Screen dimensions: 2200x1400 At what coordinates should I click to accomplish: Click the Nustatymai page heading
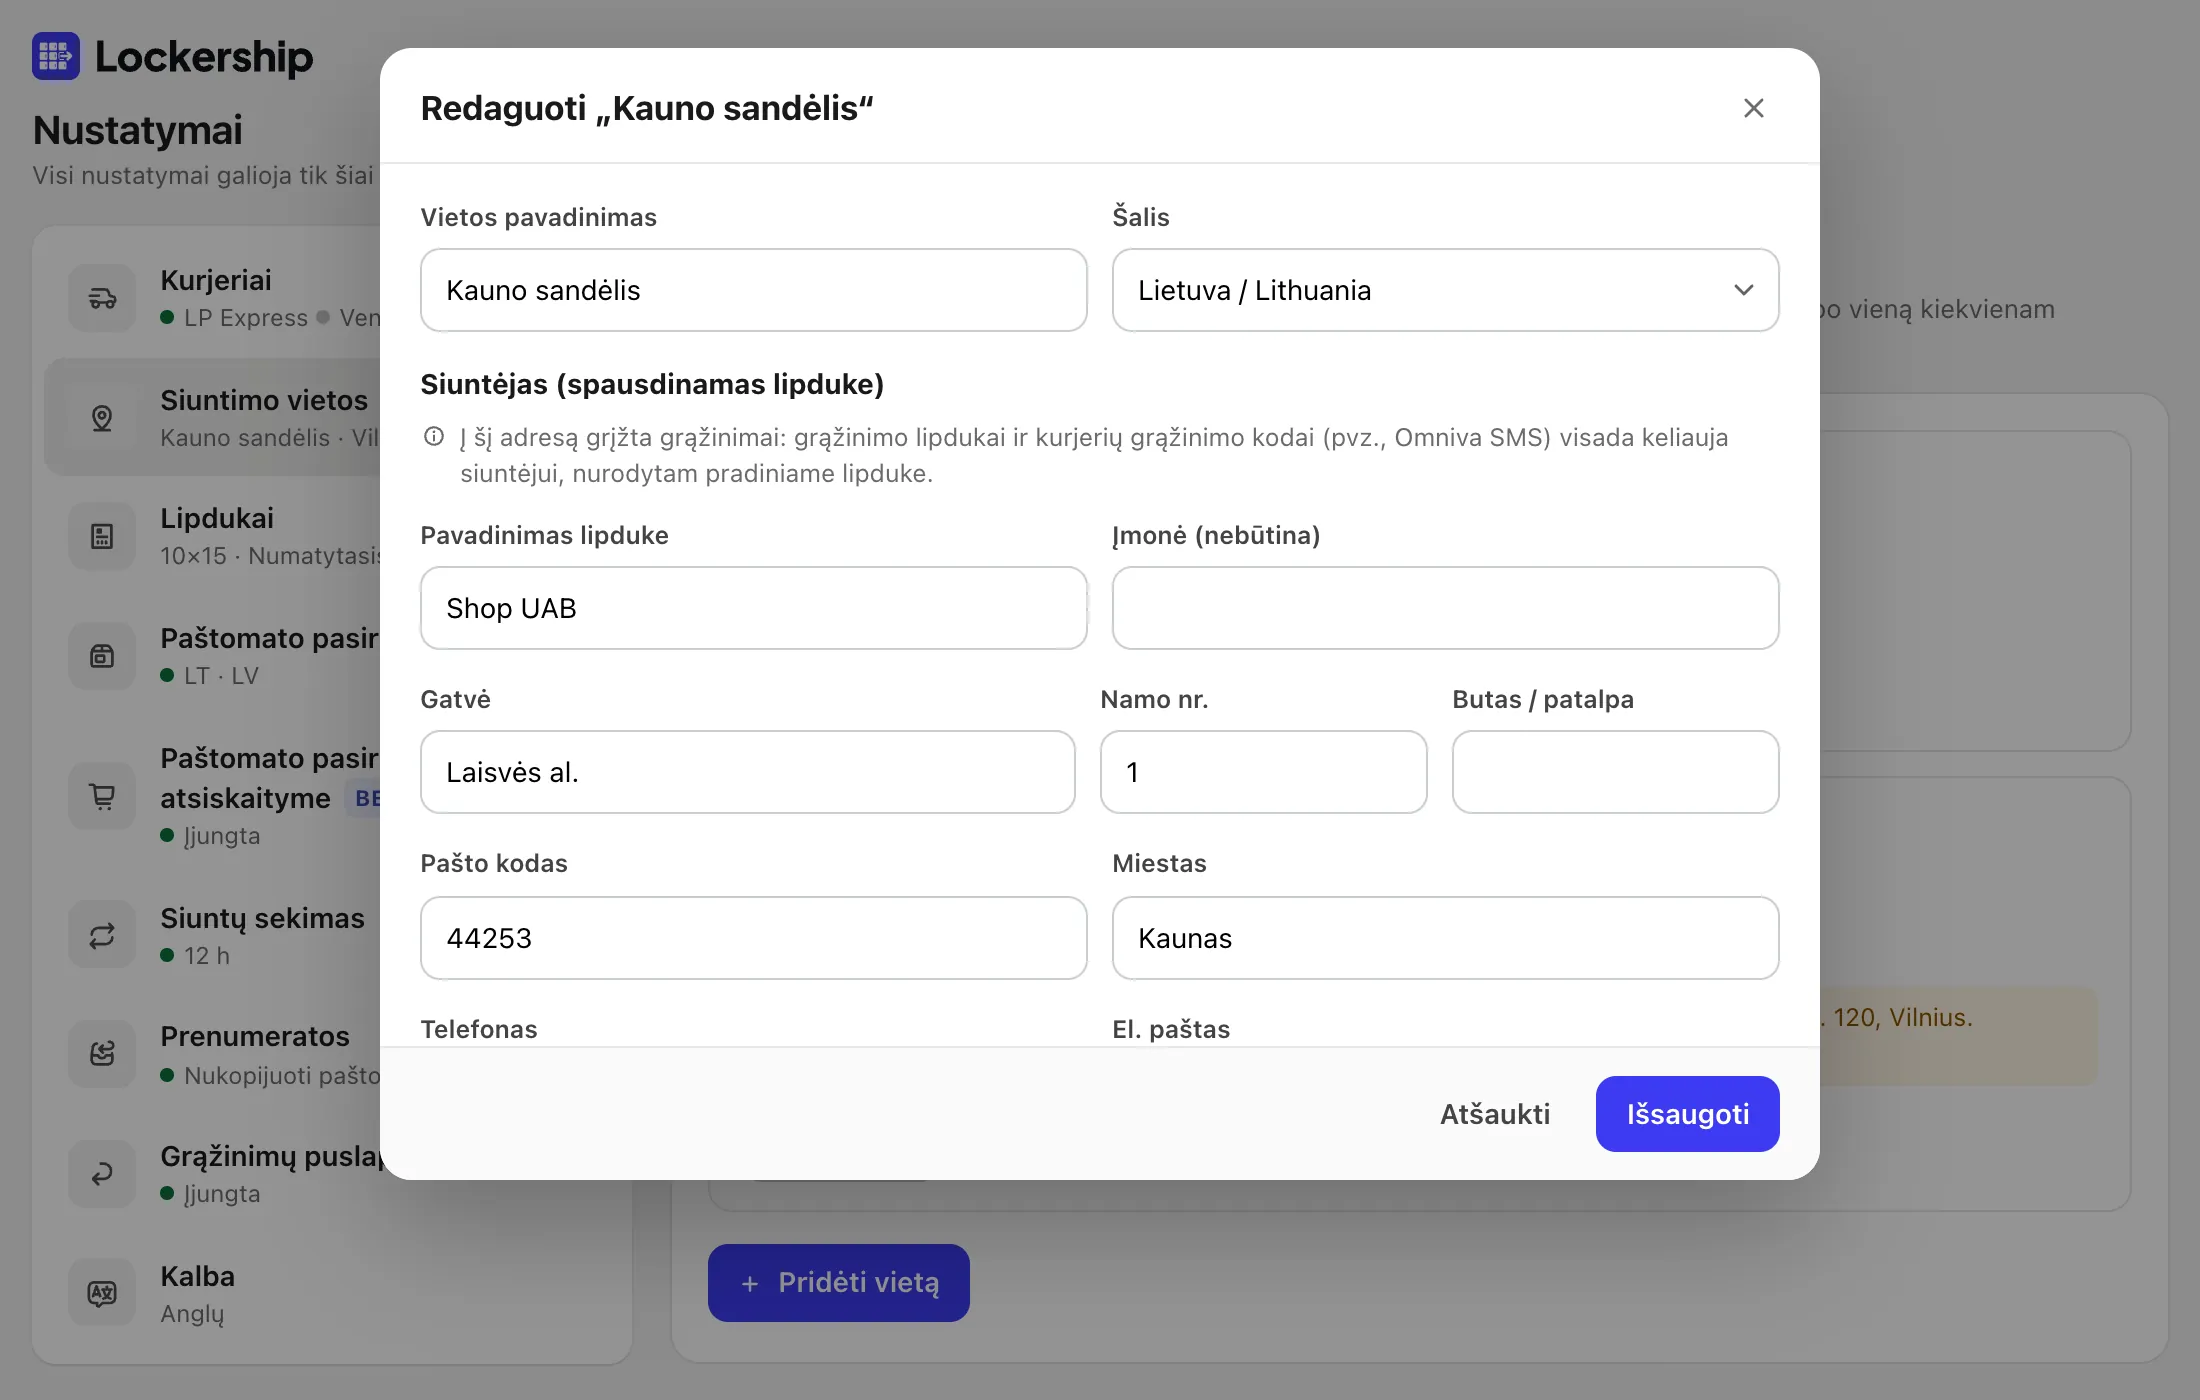138,131
